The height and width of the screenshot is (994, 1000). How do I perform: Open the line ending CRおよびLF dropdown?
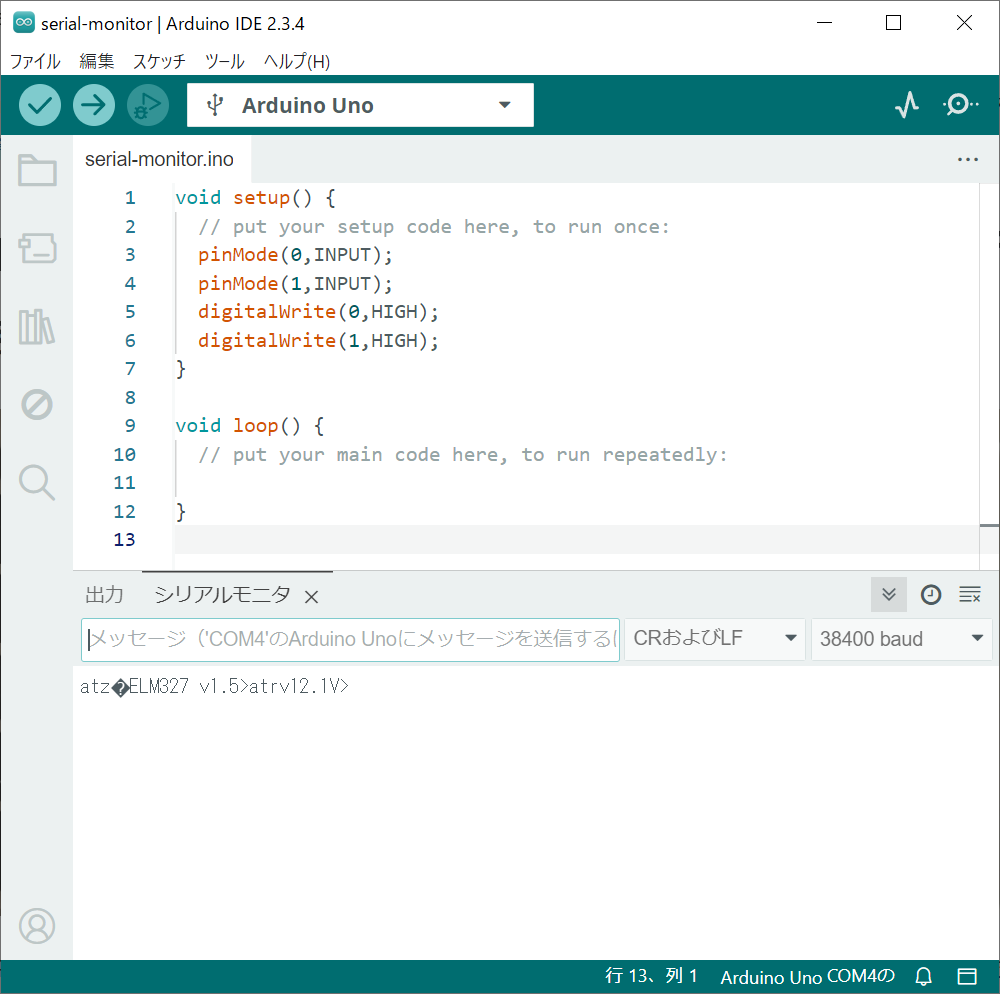pyautogui.click(x=715, y=638)
